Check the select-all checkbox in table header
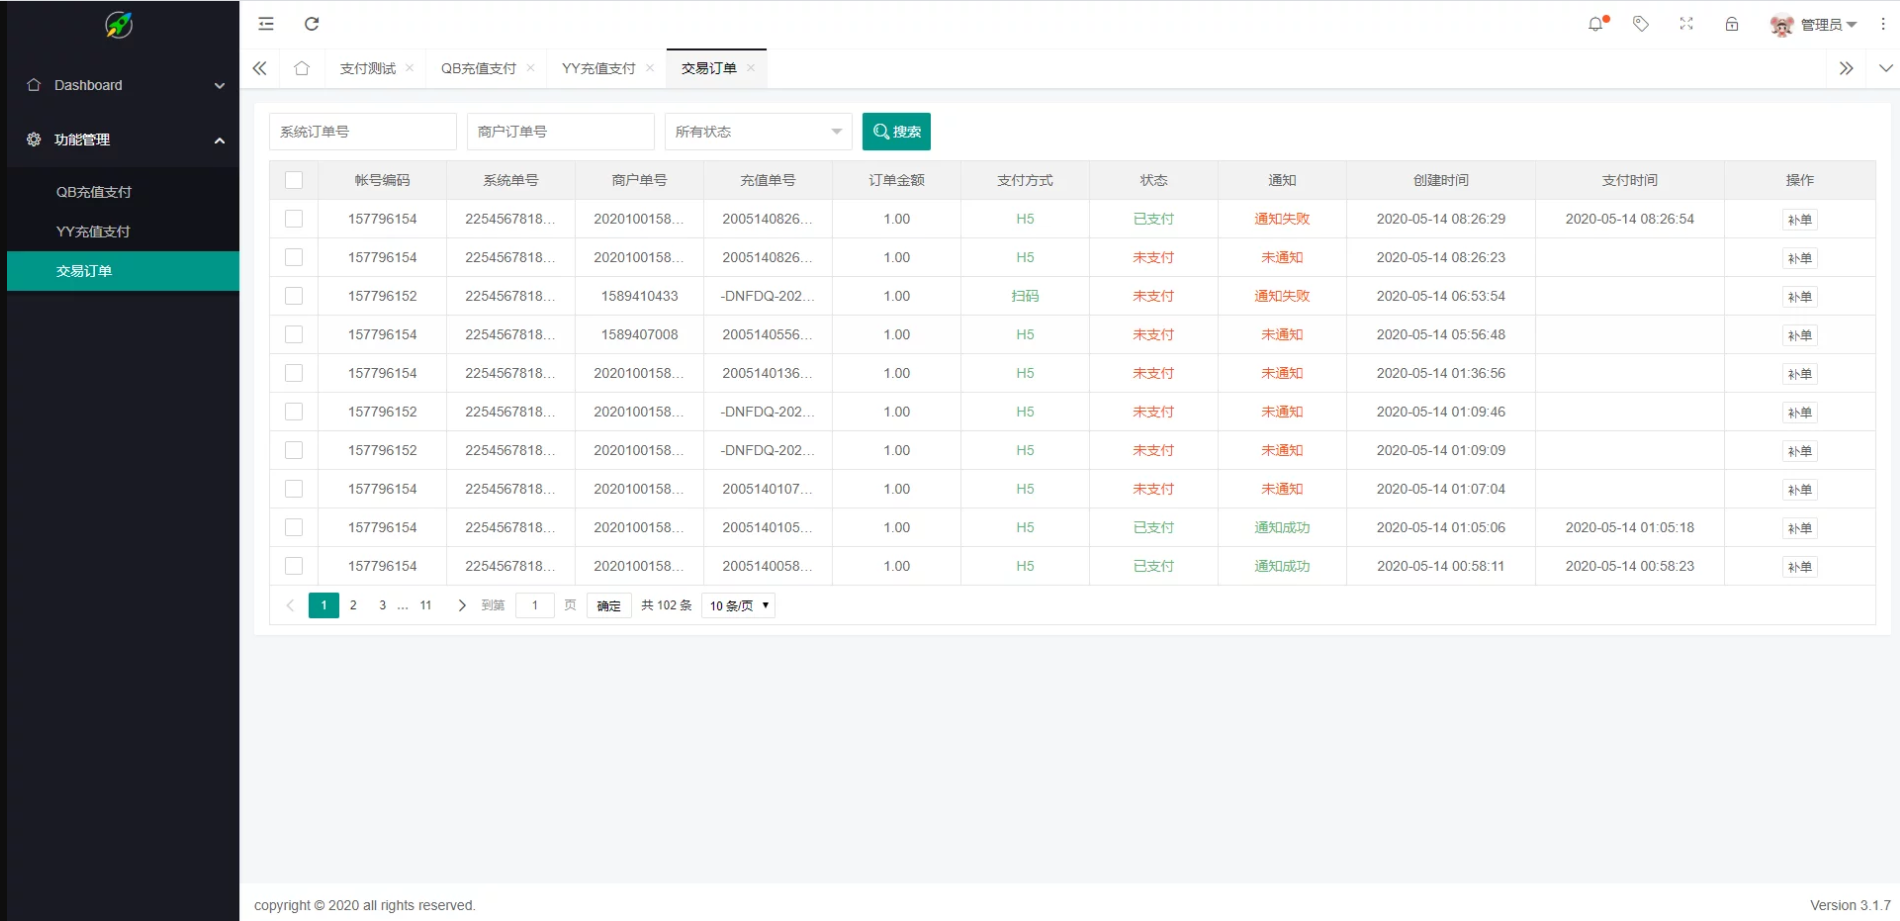This screenshot has width=1900, height=921. (x=293, y=180)
